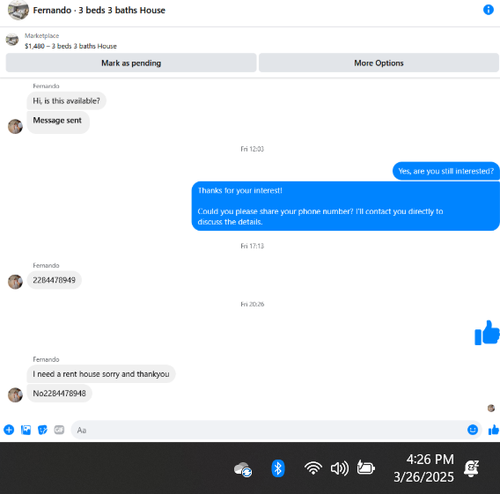Click Fernando's avatar next to Message sent

pyautogui.click(x=15, y=126)
